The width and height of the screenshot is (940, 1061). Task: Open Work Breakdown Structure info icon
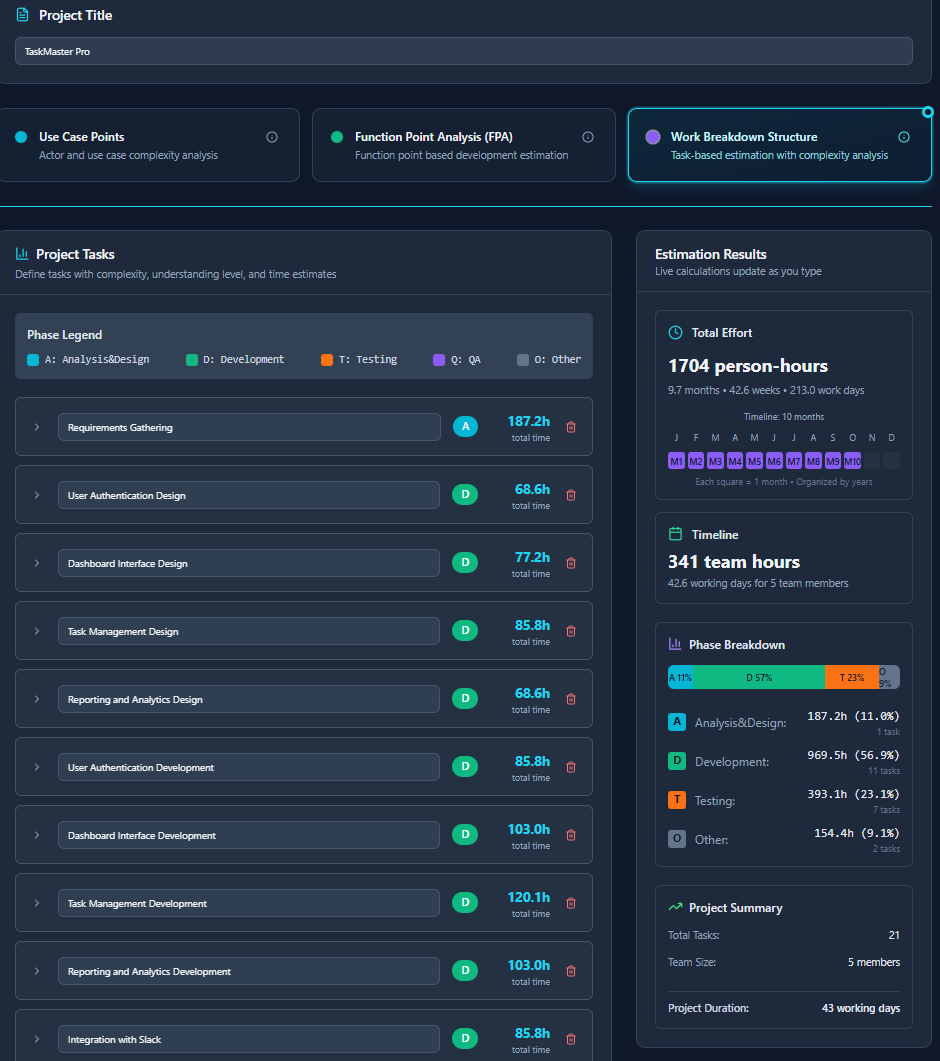point(903,137)
